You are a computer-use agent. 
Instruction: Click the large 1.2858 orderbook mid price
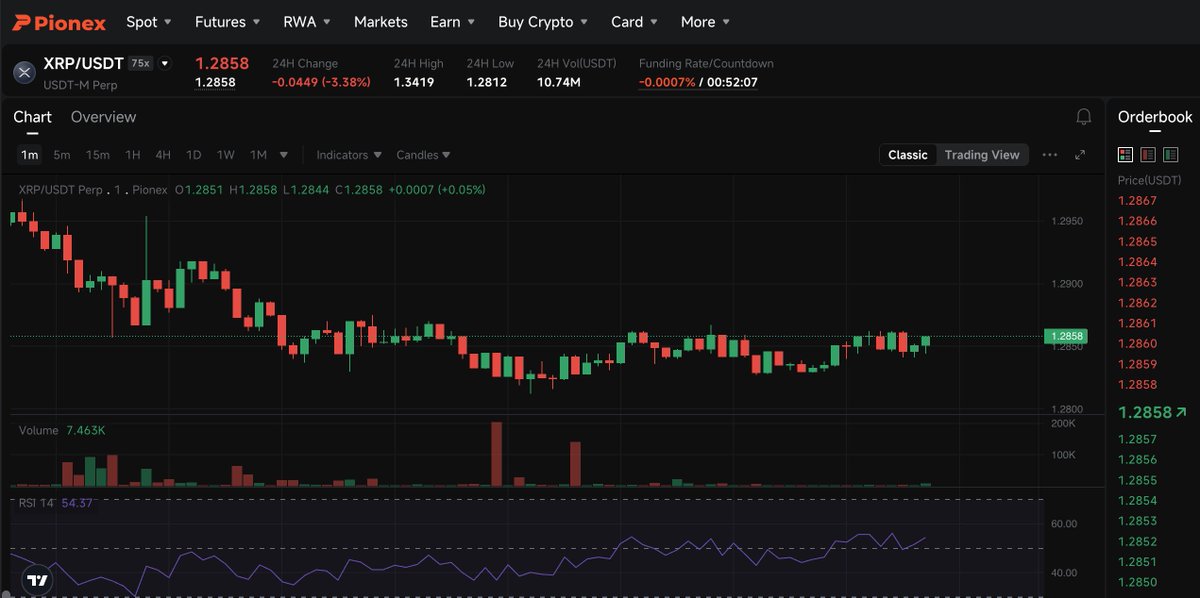1144,412
